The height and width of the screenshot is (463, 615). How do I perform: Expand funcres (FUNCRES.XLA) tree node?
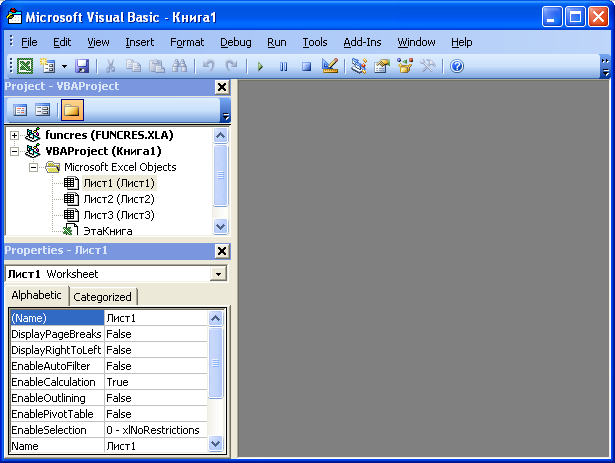[x=14, y=135]
